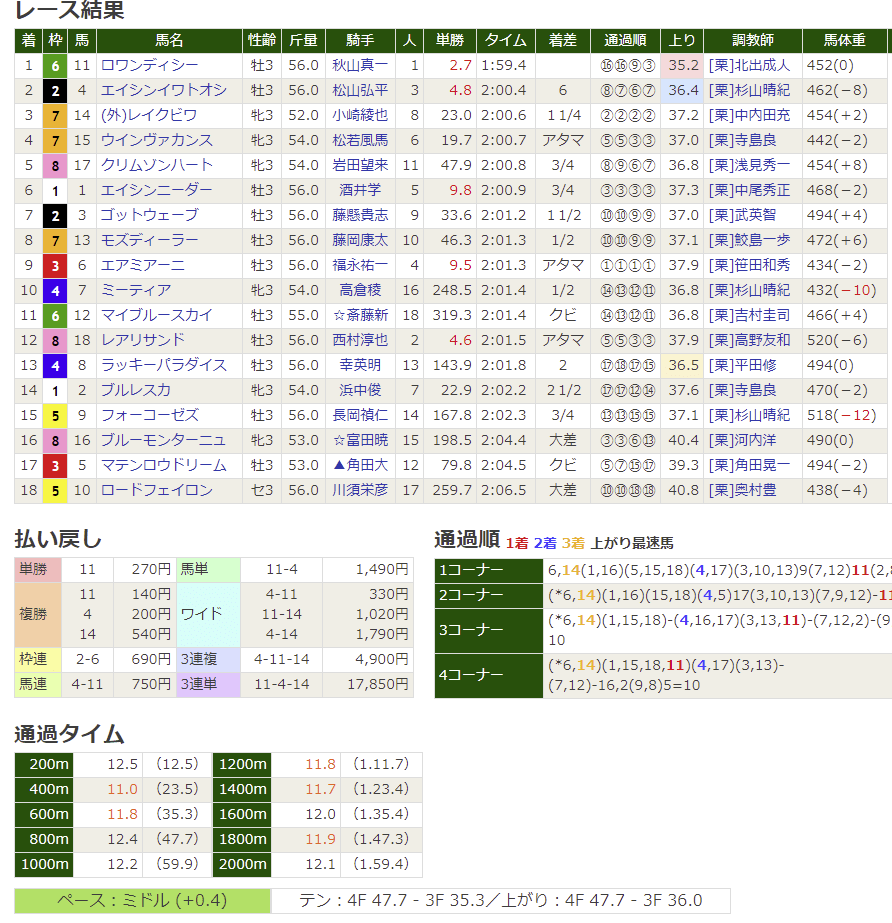The width and height of the screenshot is (892, 923).
Task: Open horse link ミーティア
Action: 136,290
